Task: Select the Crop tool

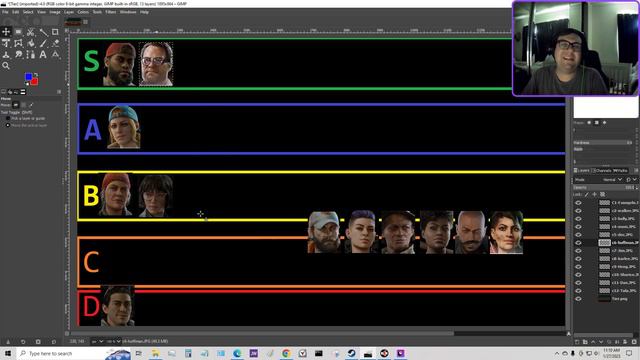Action: [x=55, y=32]
